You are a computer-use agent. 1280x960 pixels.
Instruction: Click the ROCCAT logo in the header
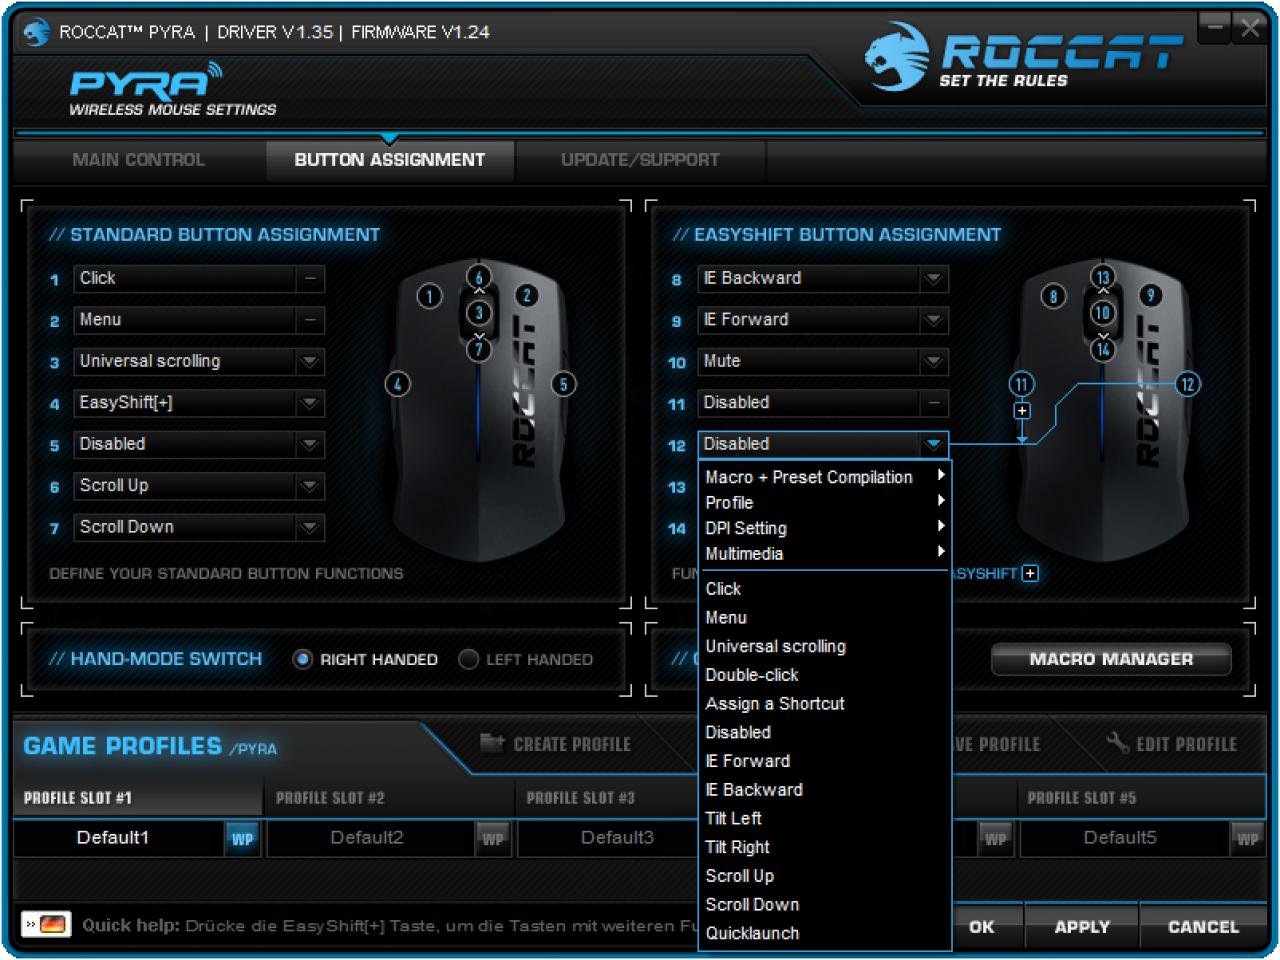pyautogui.click(x=1023, y=56)
